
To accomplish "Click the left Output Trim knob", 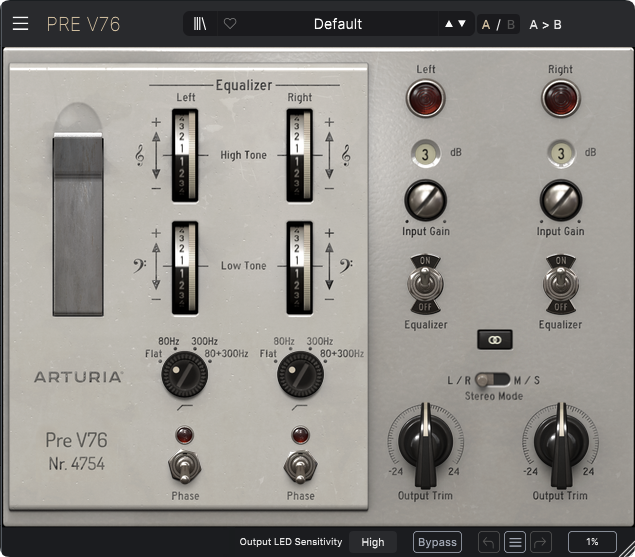I will point(425,443).
